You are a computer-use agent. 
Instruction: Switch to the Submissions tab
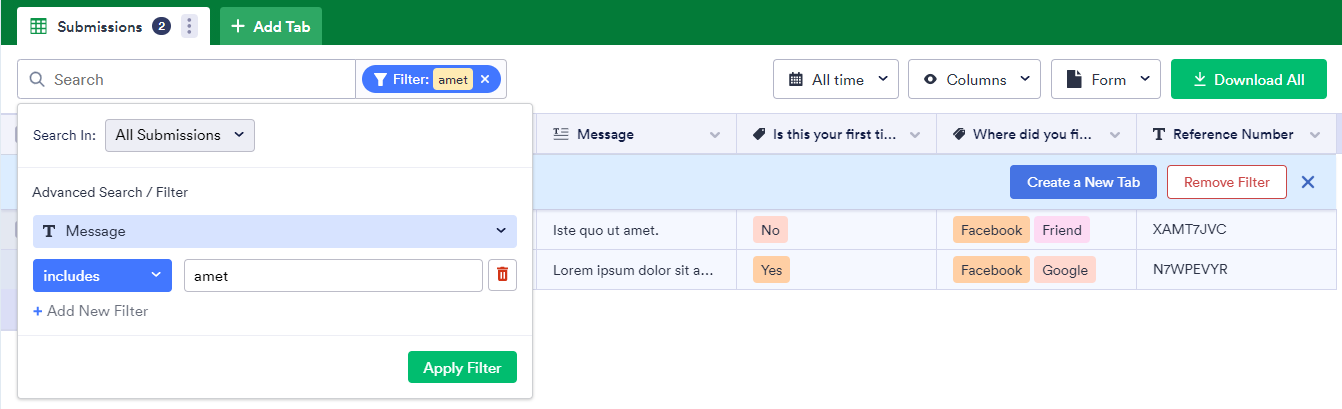(99, 27)
